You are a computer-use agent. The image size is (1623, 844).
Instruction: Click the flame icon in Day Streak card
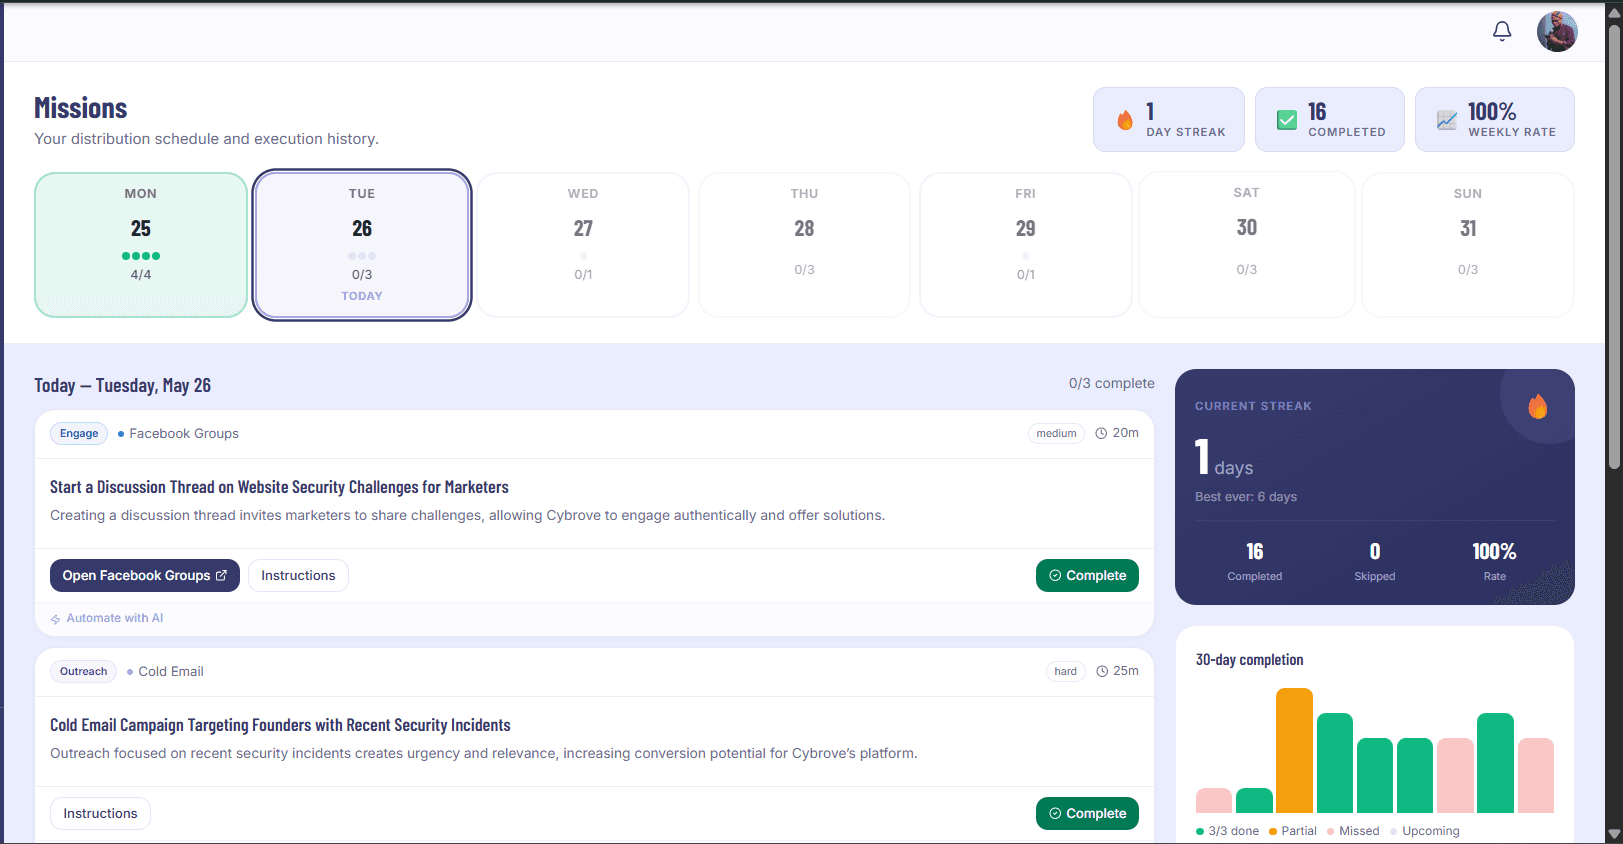(x=1125, y=120)
